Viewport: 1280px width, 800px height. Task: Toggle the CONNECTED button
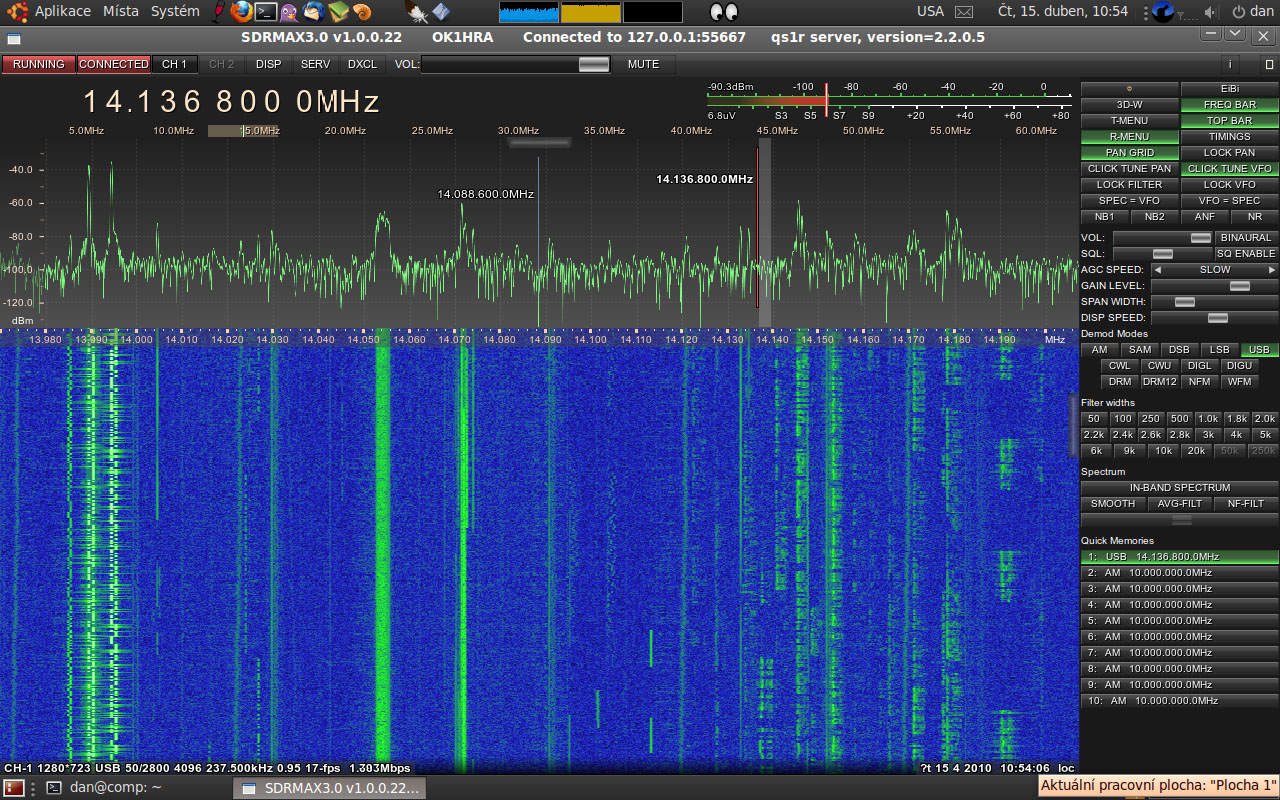114,64
